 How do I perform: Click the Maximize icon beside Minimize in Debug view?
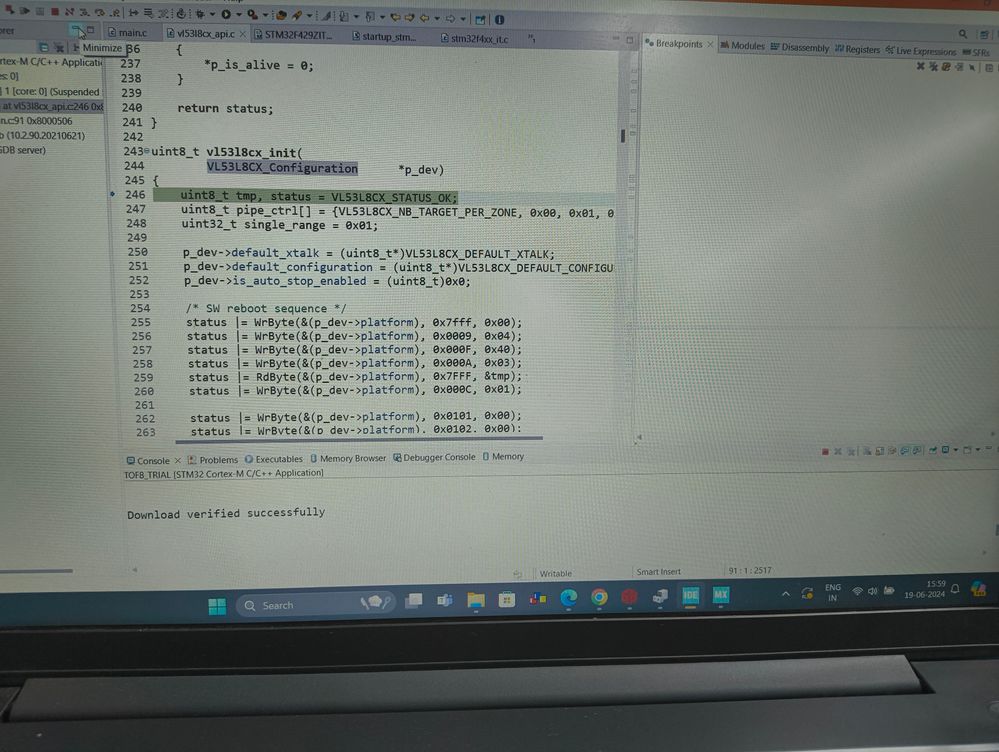(90, 29)
